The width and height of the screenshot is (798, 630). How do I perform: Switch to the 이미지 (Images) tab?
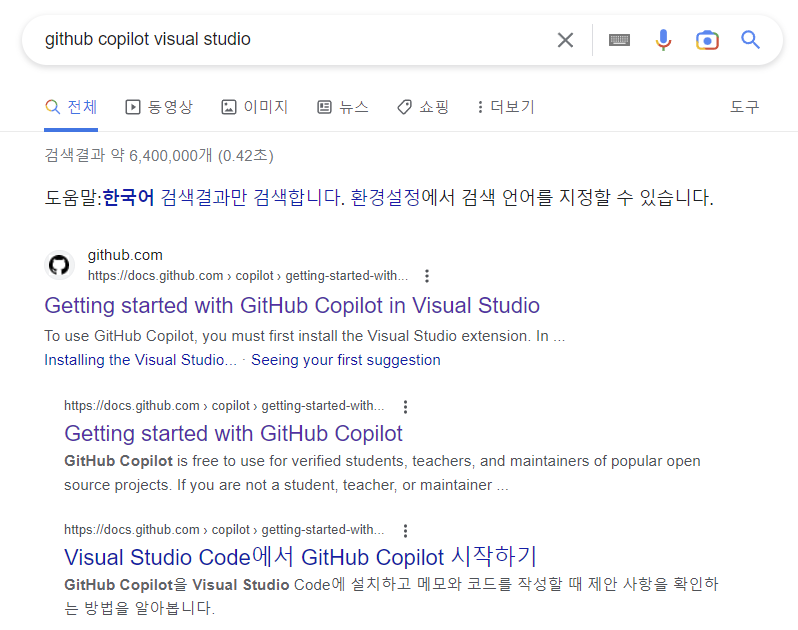click(x=255, y=107)
